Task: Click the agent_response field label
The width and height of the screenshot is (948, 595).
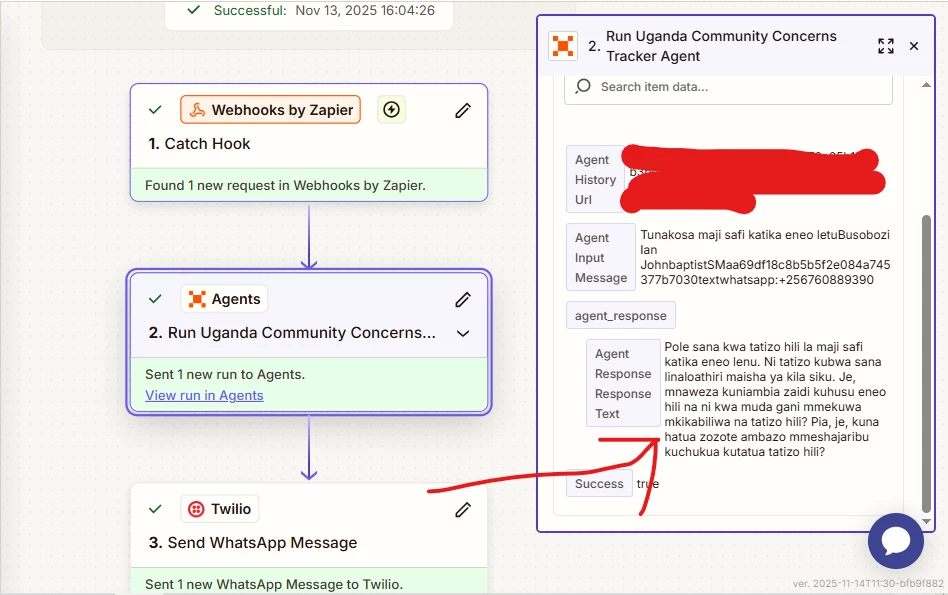Action: (621, 316)
